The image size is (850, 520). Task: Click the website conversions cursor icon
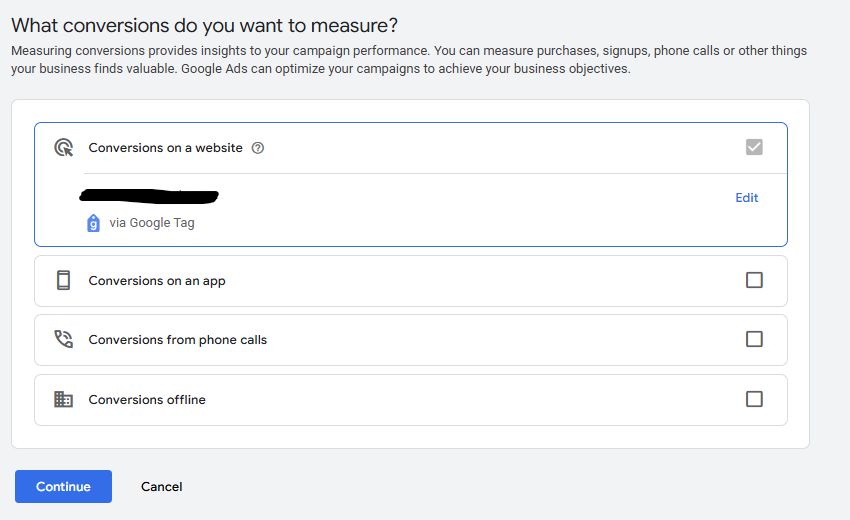(x=63, y=148)
